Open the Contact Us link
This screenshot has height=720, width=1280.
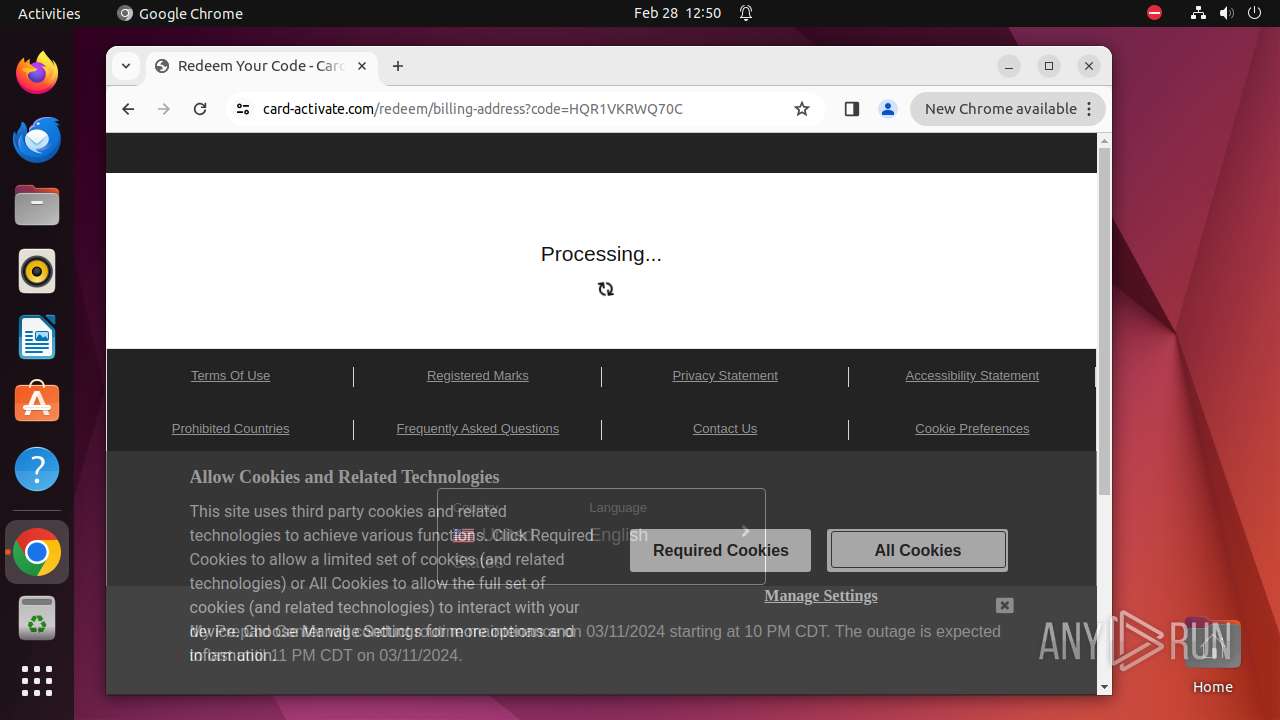[x=725, y=429]
